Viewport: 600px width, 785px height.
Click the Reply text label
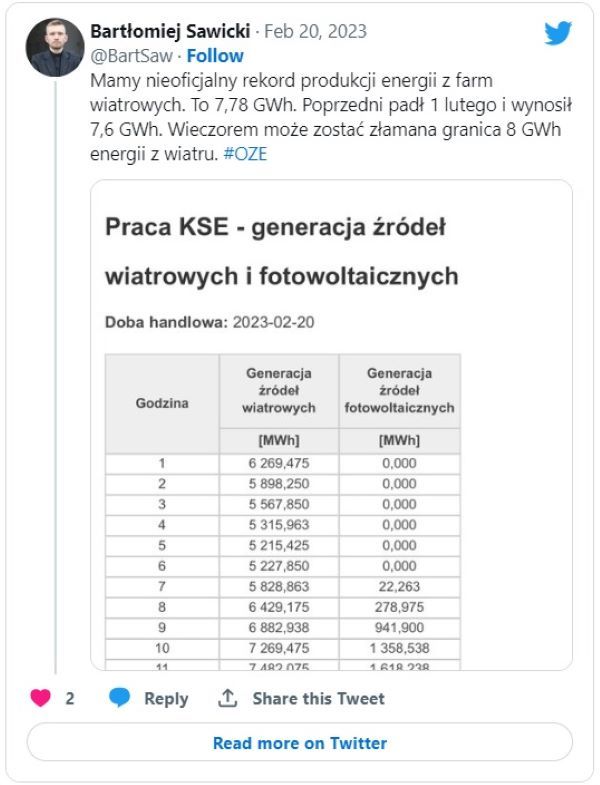tap(166, 699)
